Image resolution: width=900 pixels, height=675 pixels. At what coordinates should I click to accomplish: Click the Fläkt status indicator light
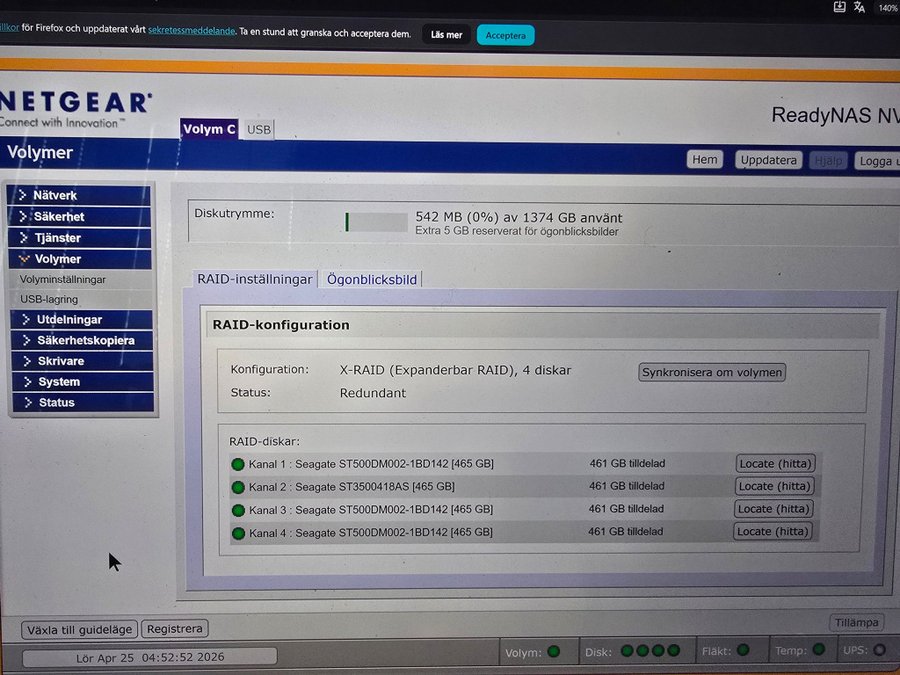(x=743, y=650)
